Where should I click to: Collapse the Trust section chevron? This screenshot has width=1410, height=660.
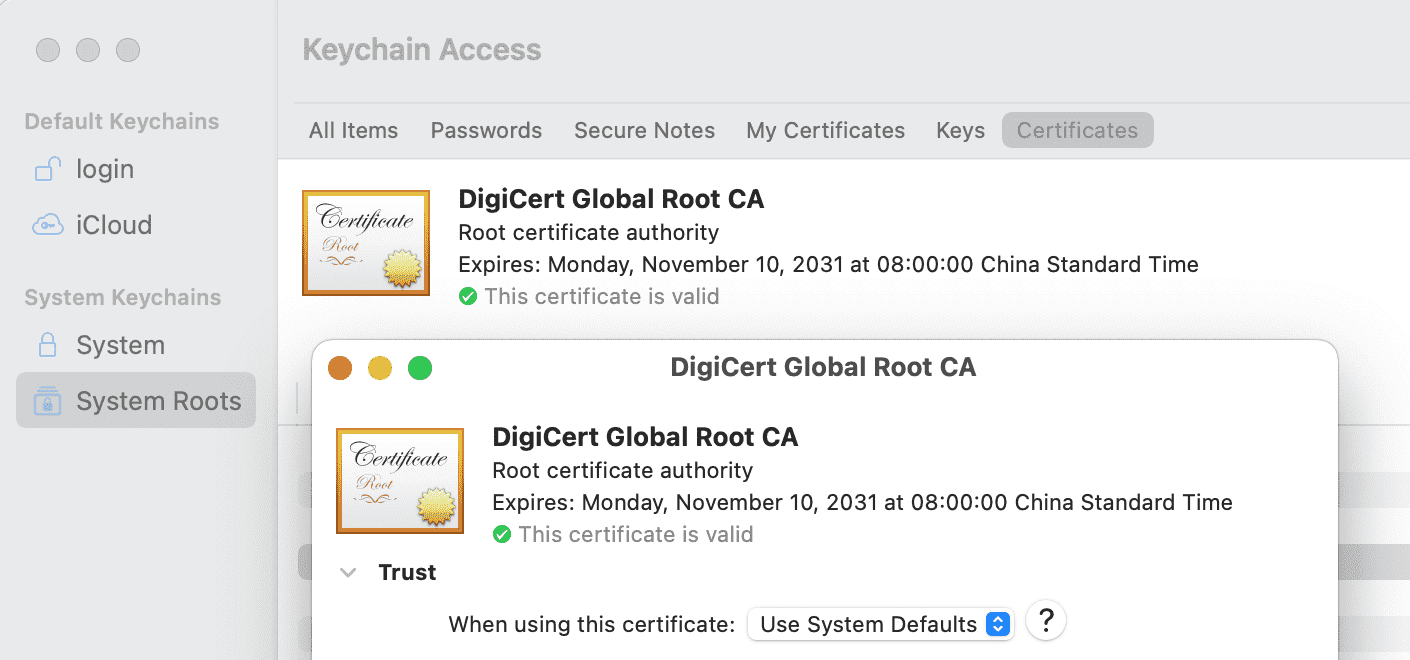tap(348, 573)
